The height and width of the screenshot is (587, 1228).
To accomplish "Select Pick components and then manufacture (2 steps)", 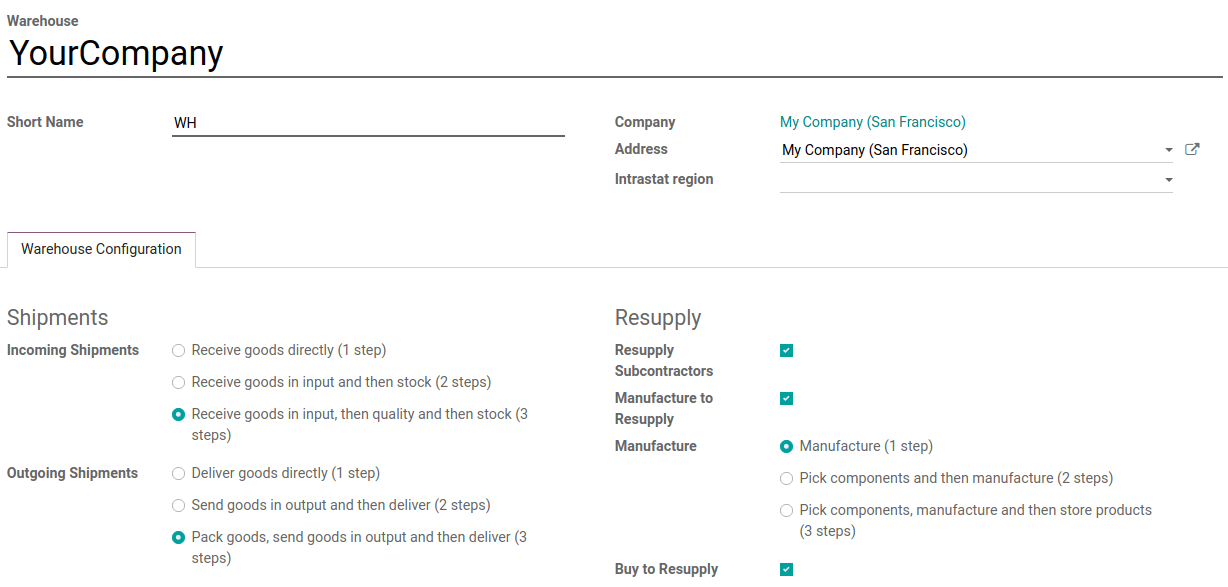I will (786, 478).
